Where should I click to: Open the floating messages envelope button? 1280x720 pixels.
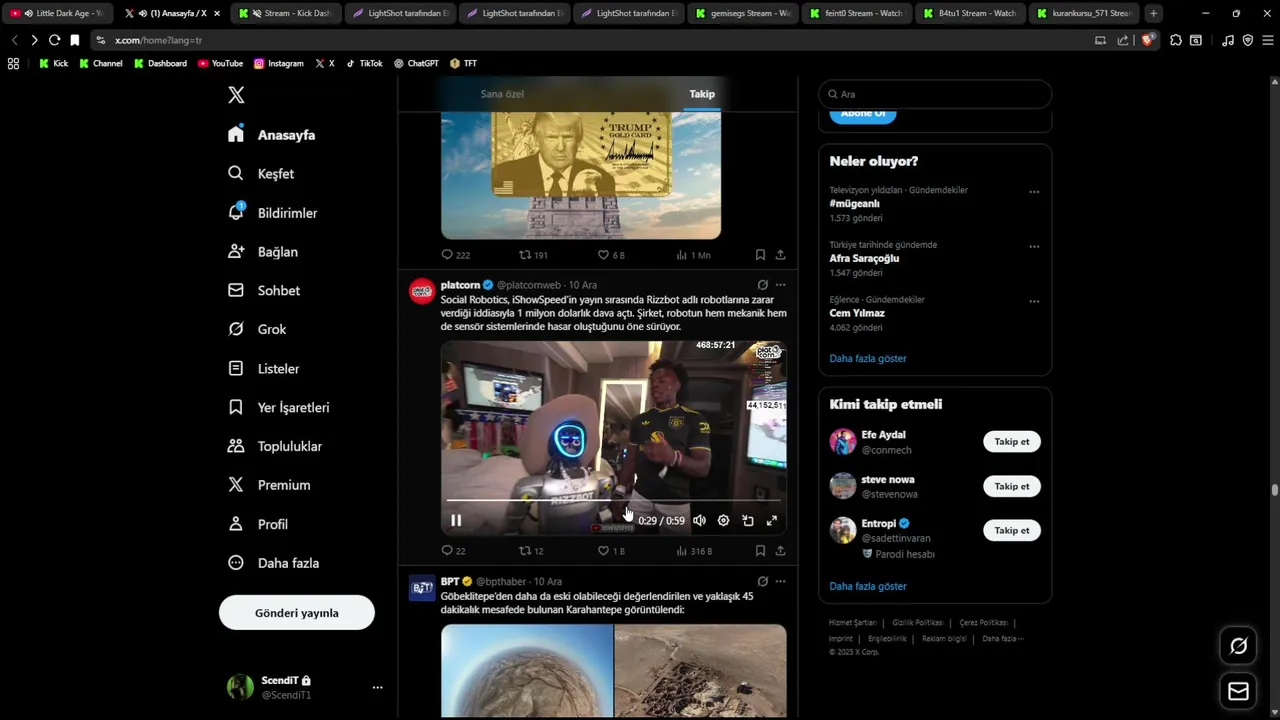pyautogui.click(x=1238, y=691)
